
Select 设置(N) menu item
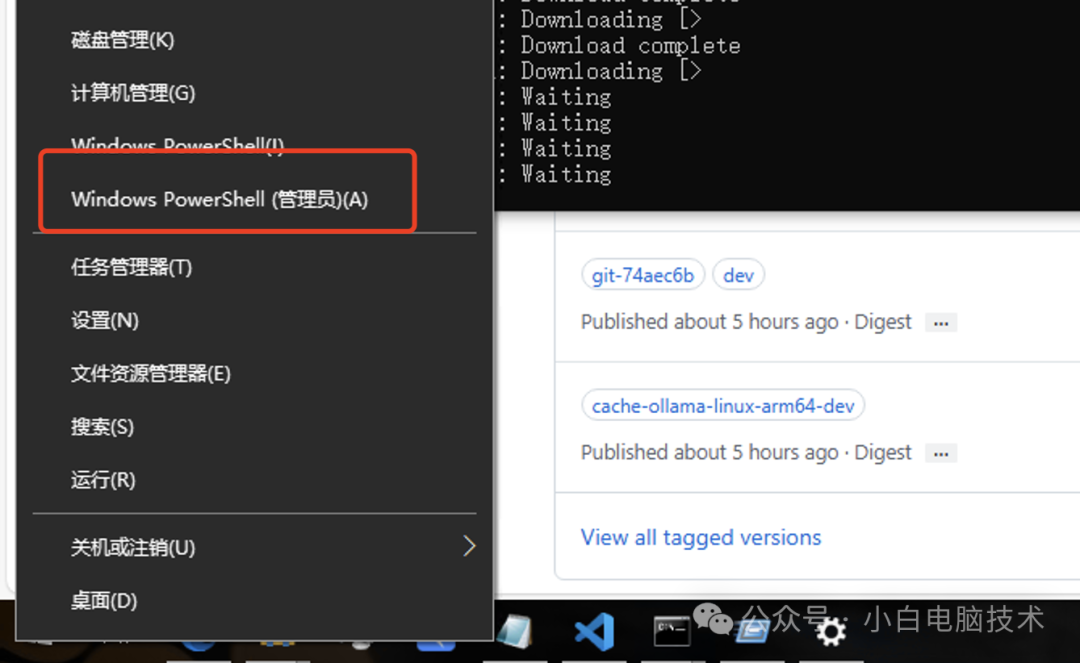255,320
